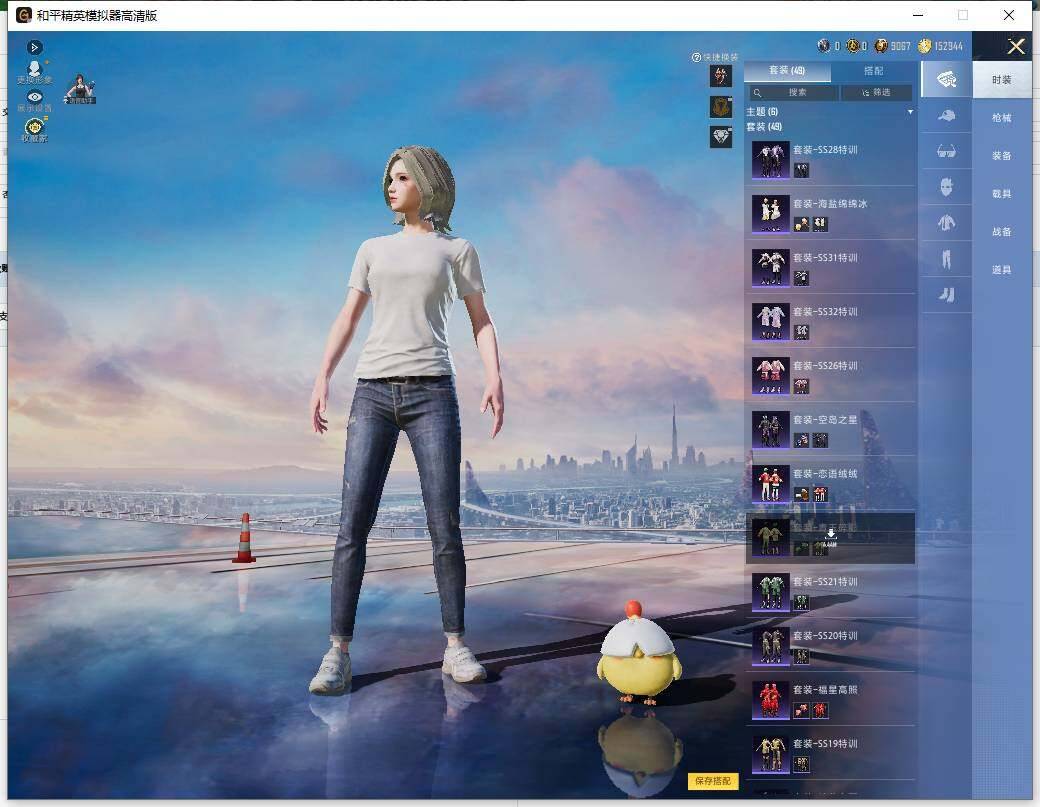The image size is (1040, 807).
Task: Select the 套装-海盐绵绵冰 outfit thumbnail
Action: click(x=770, y=214)
